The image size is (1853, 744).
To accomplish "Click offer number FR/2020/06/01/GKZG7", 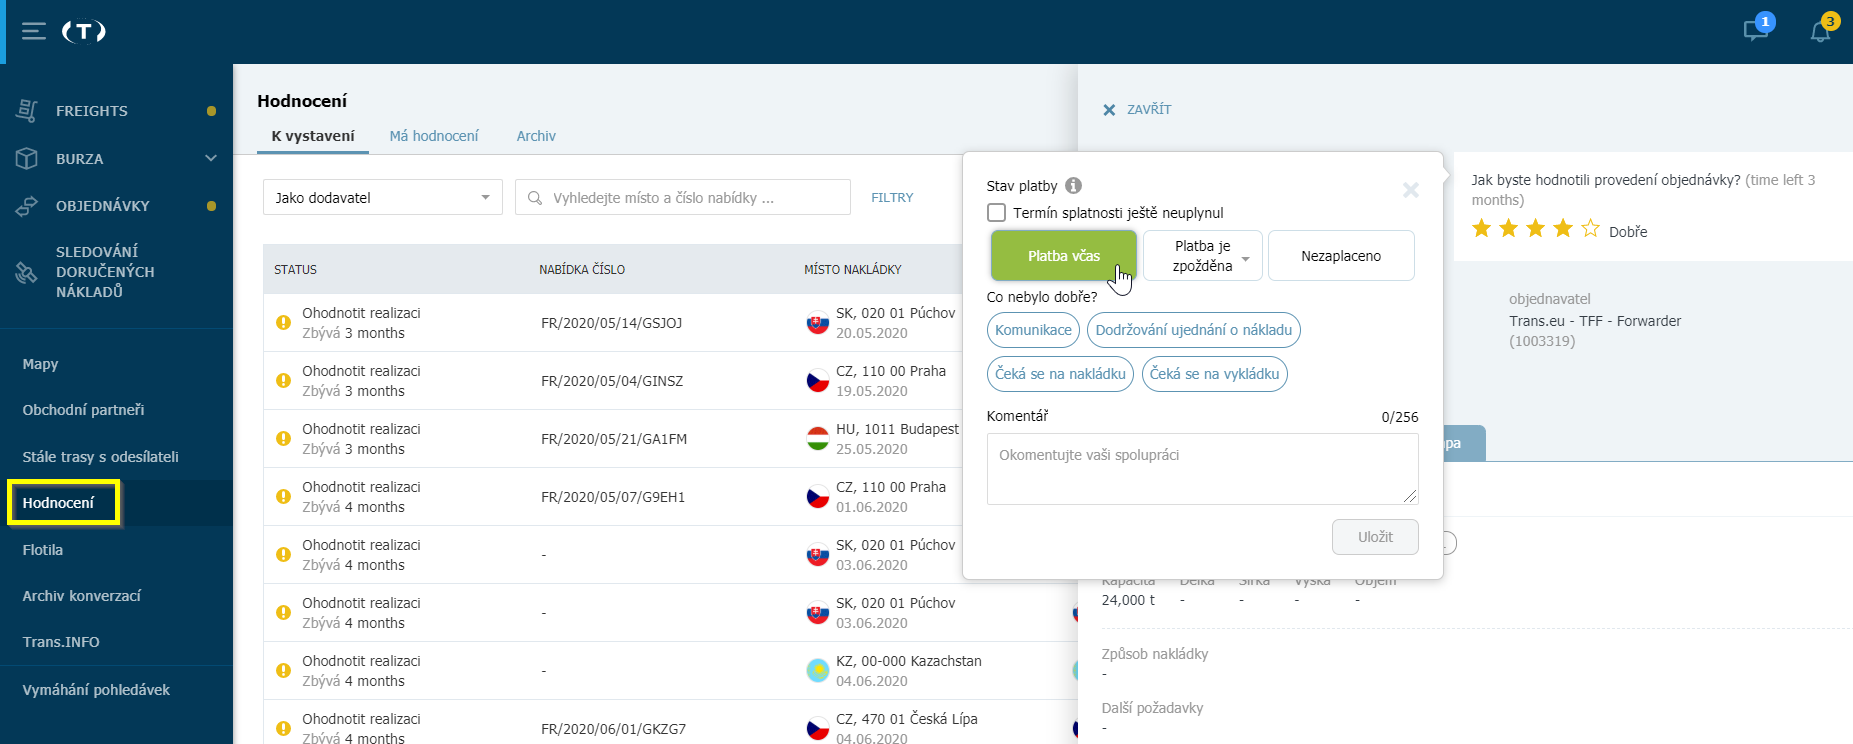I will pos(614,729).
